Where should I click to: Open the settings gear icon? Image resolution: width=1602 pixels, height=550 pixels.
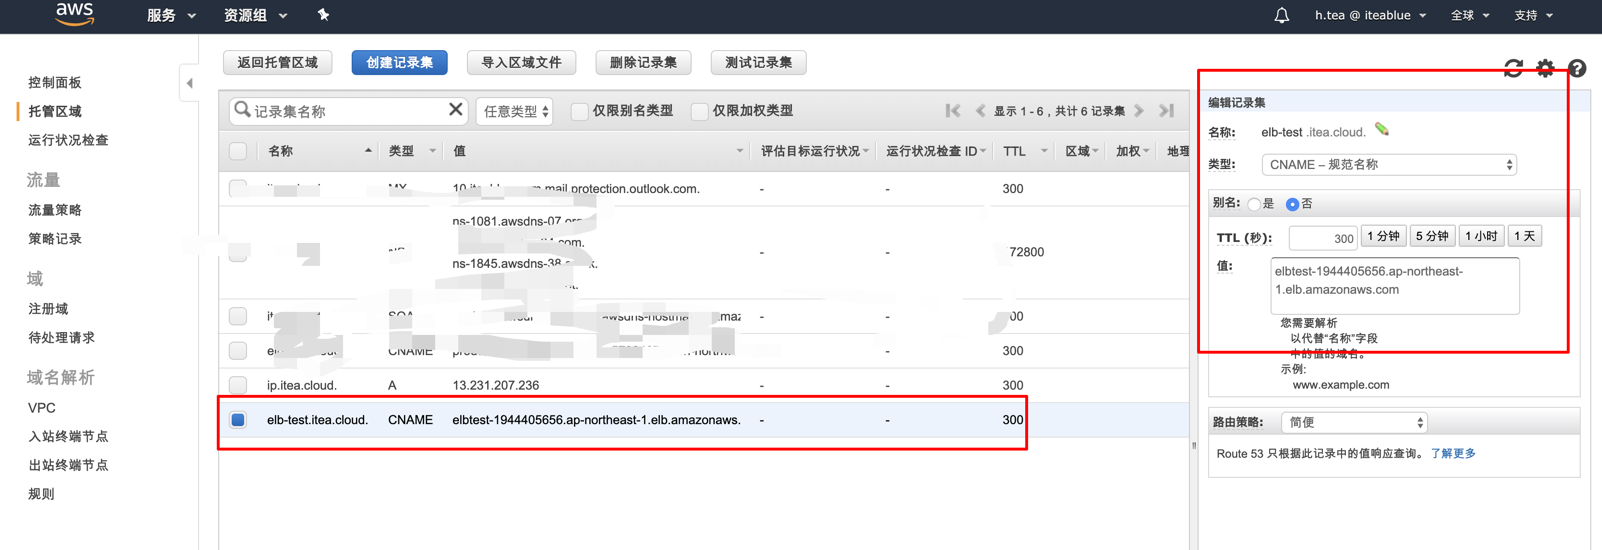1545,68
